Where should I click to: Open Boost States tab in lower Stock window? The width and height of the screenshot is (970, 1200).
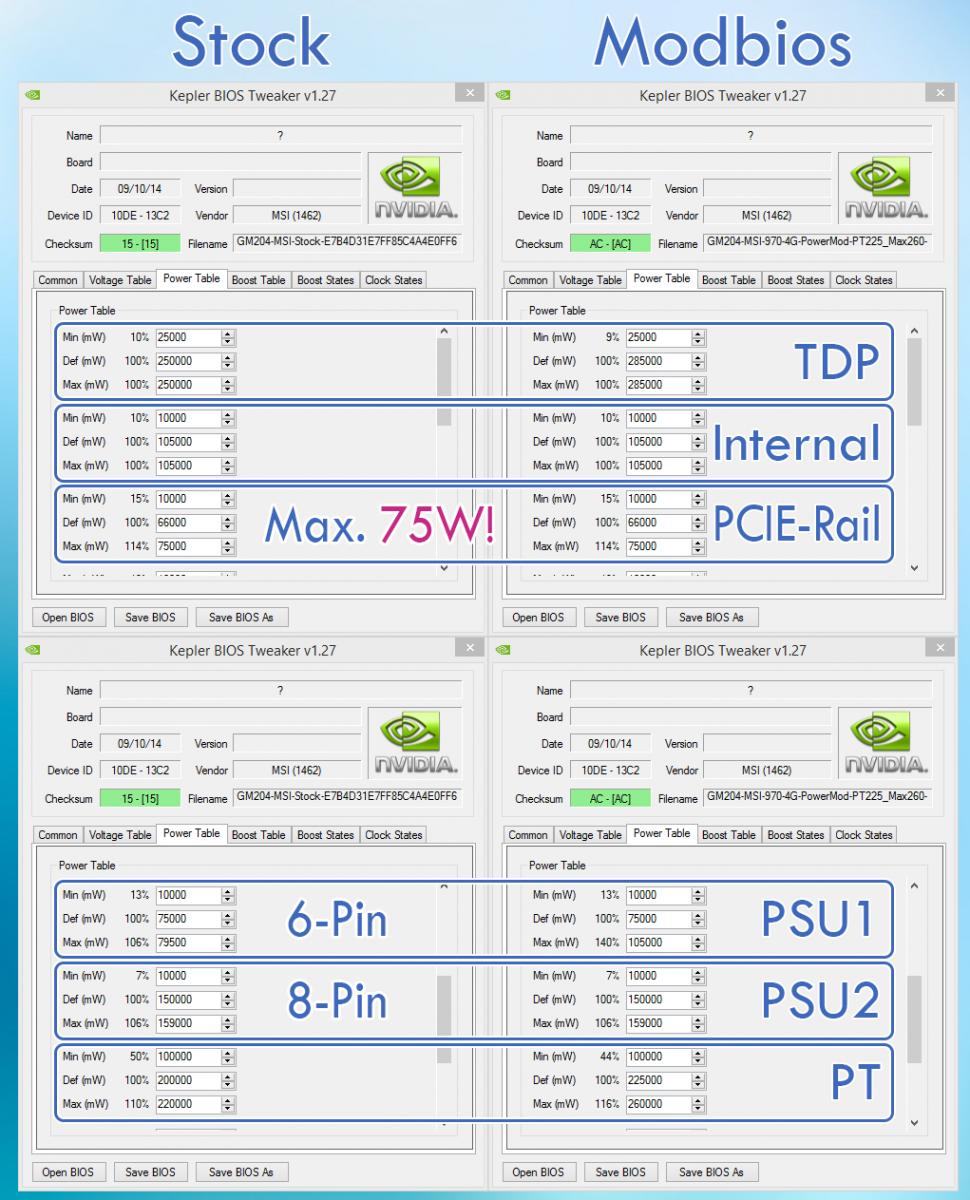(325, 835)
